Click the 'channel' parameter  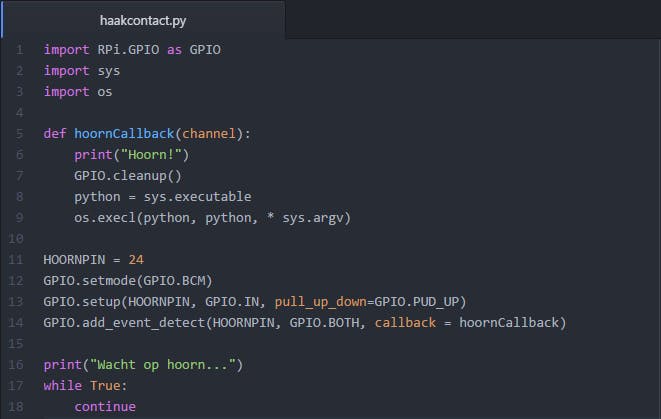click(209, 134)
